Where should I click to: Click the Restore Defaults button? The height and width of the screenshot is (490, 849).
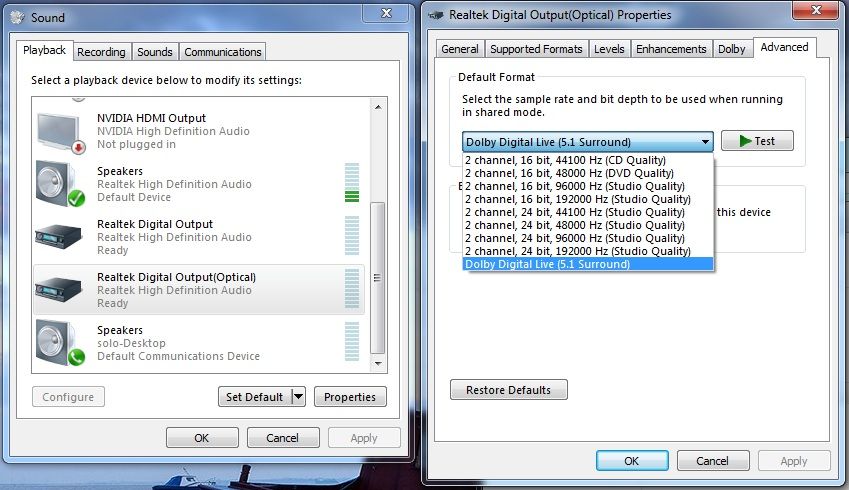(x=508, y=390)
